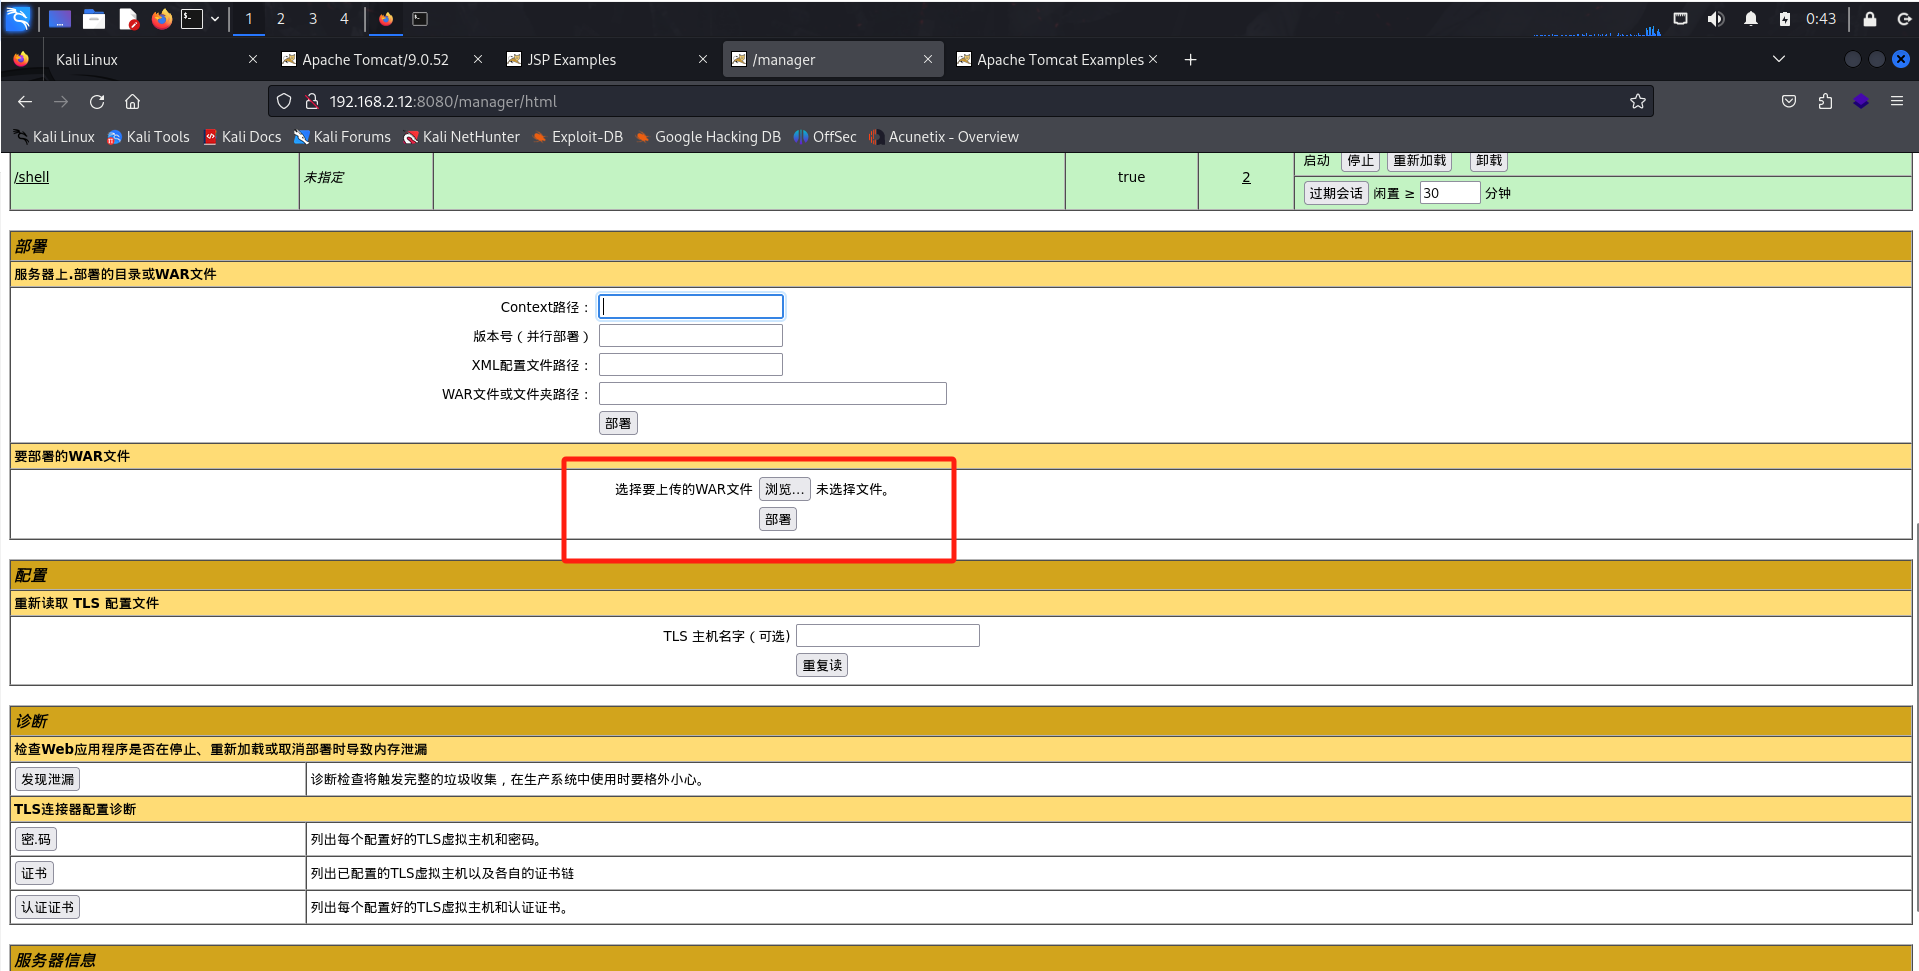Click the volume speaker icon
Screen dimensions: 1919x971
pyautogui.click(x=1716, y=19)
